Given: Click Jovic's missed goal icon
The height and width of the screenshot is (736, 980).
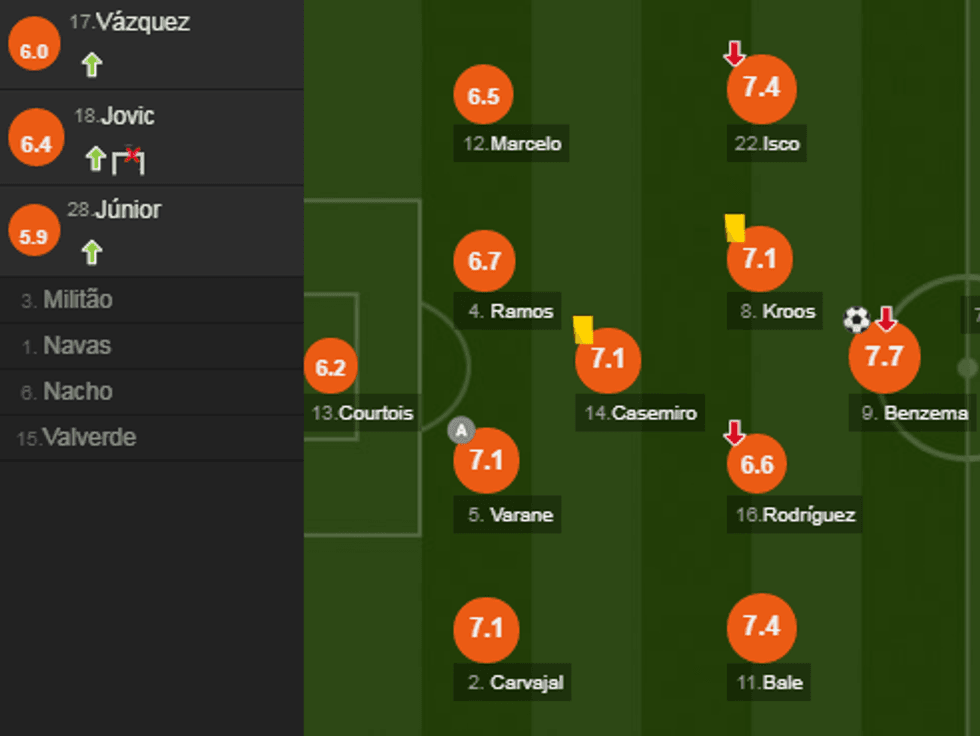Looking at the screenshot, I should pyautogui.click(x=129, y=158).
